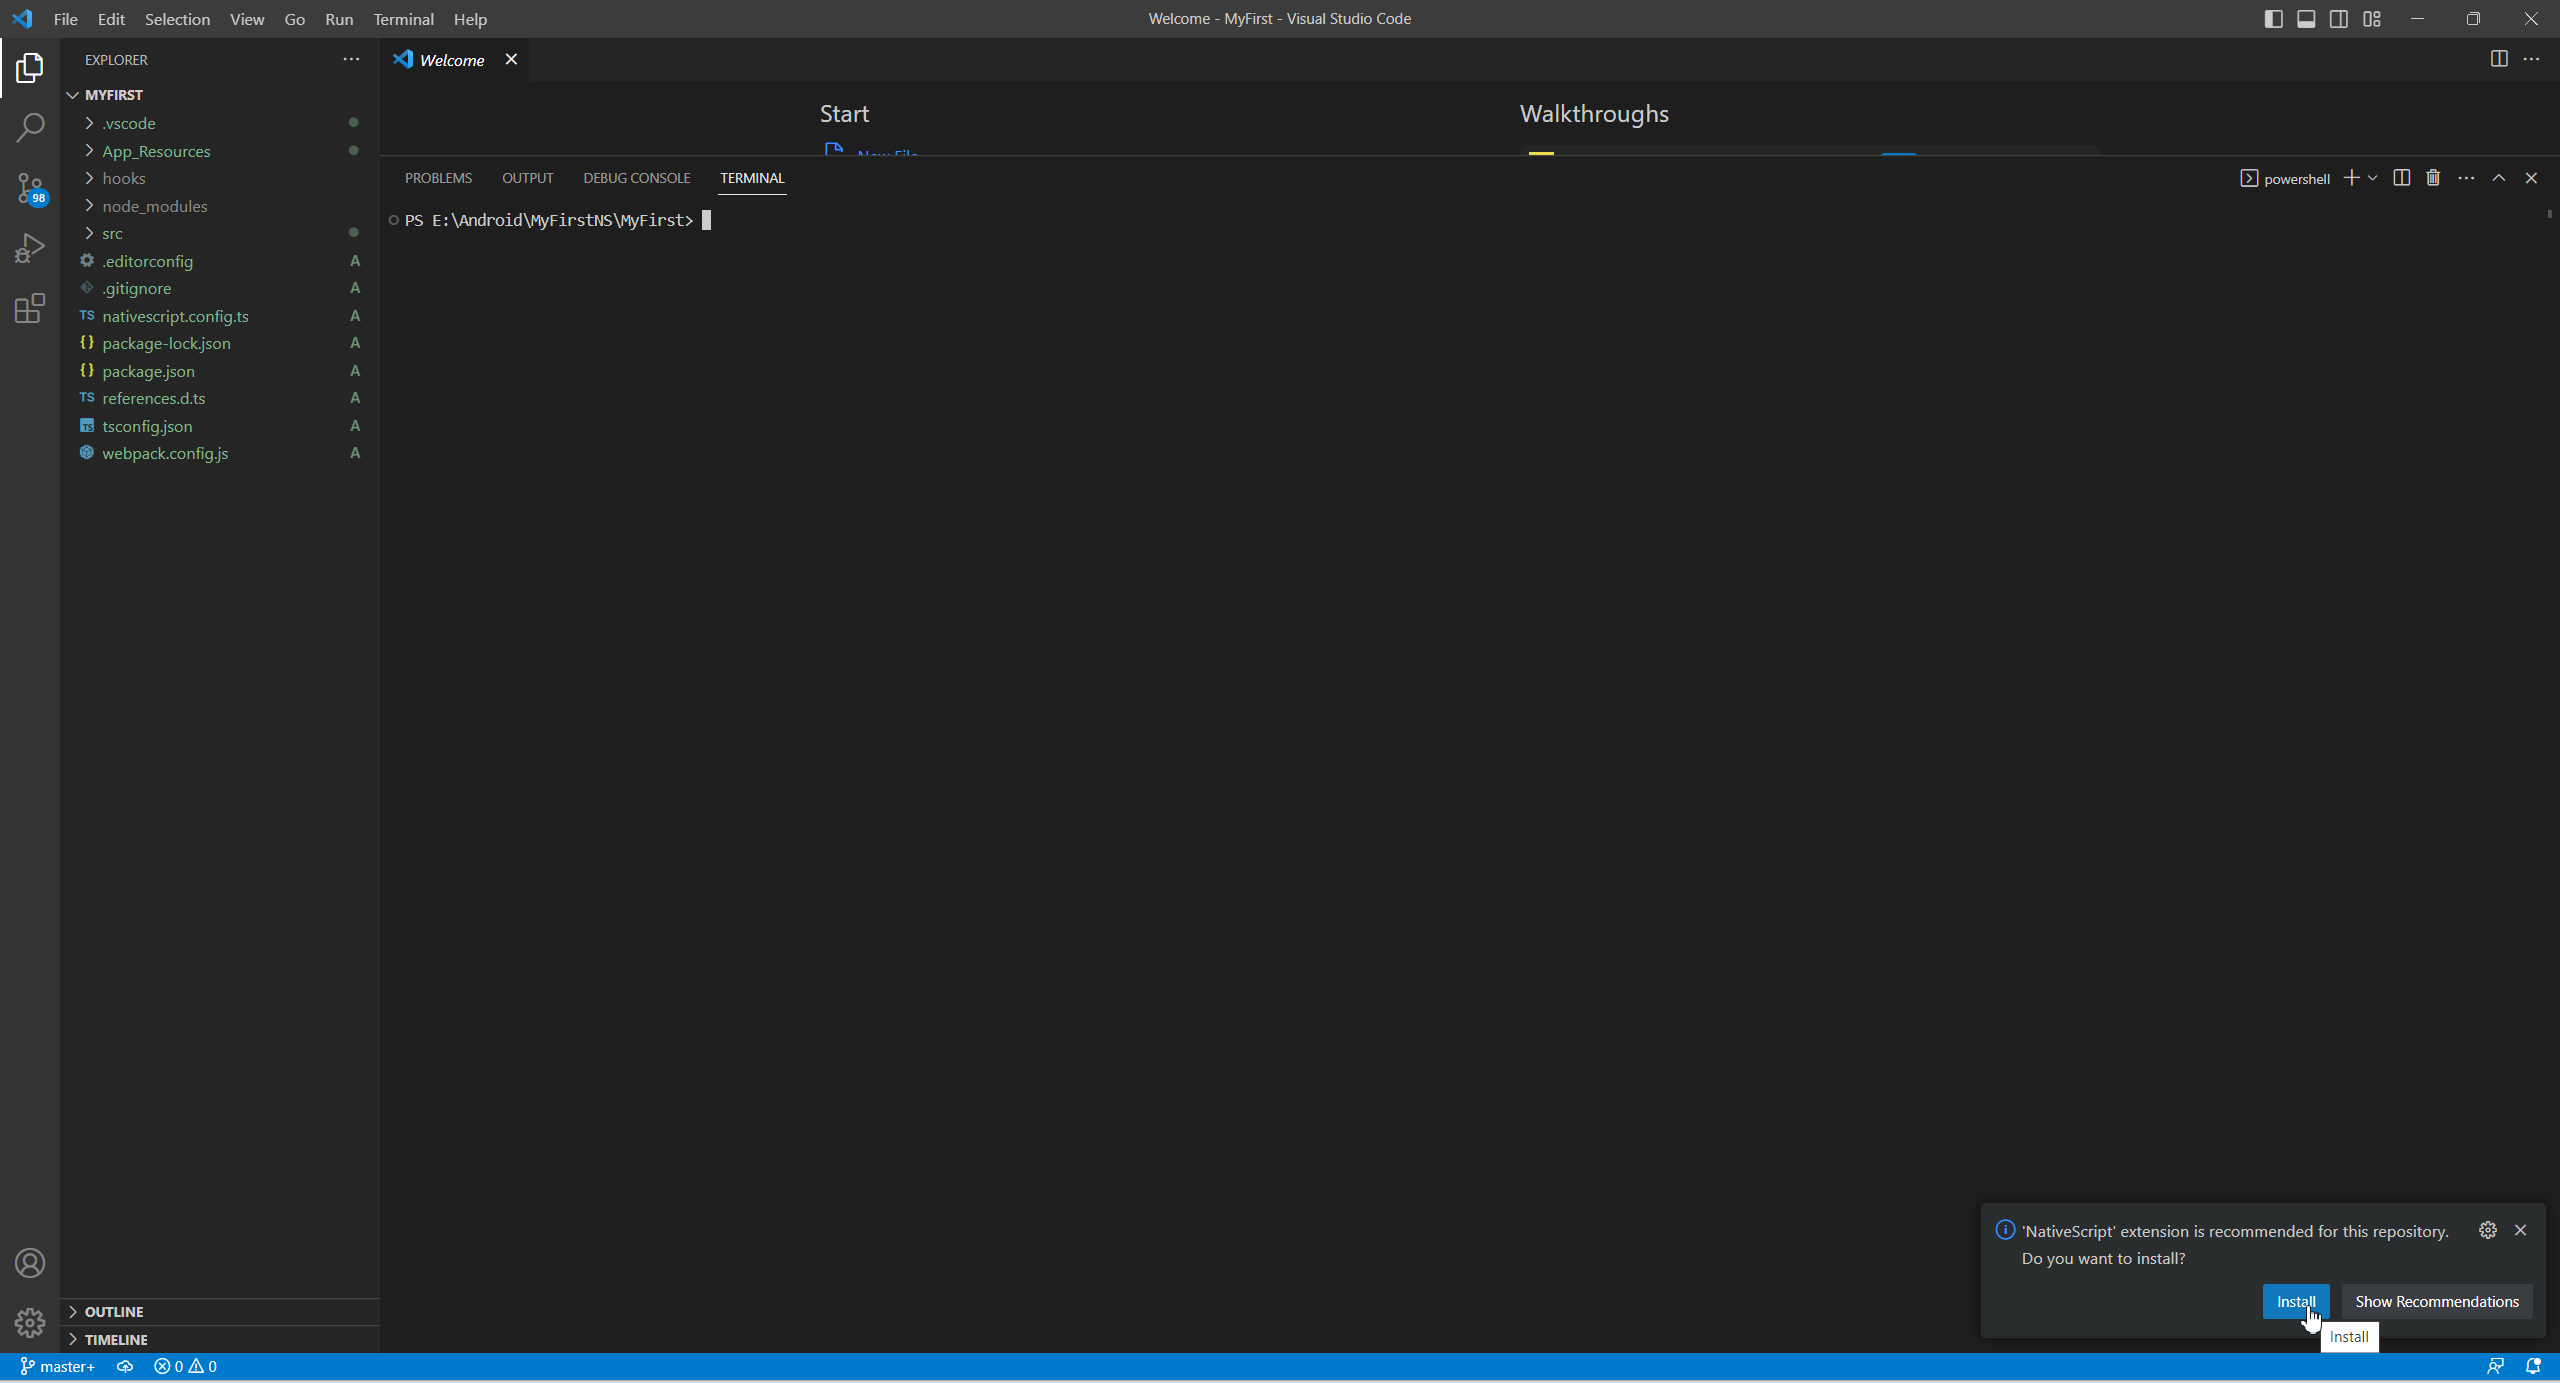
Task: Click Show Recommendations button
Action: click(2436, 1301)
